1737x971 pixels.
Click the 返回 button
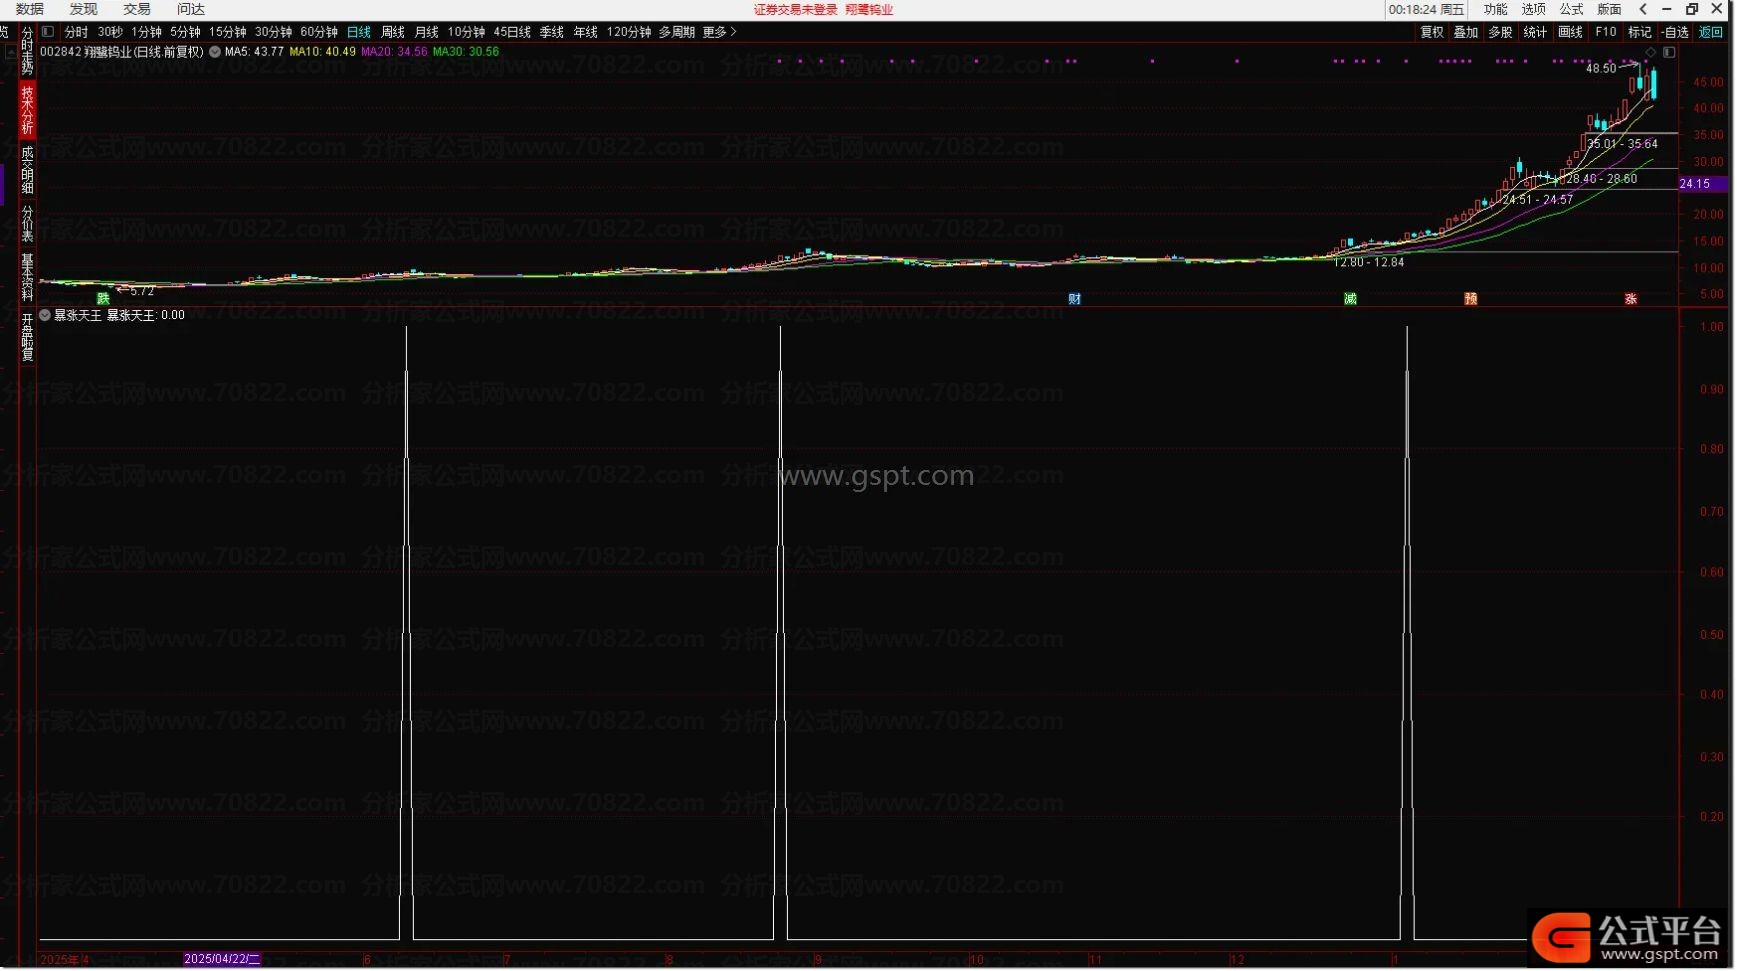point(1711,32)
